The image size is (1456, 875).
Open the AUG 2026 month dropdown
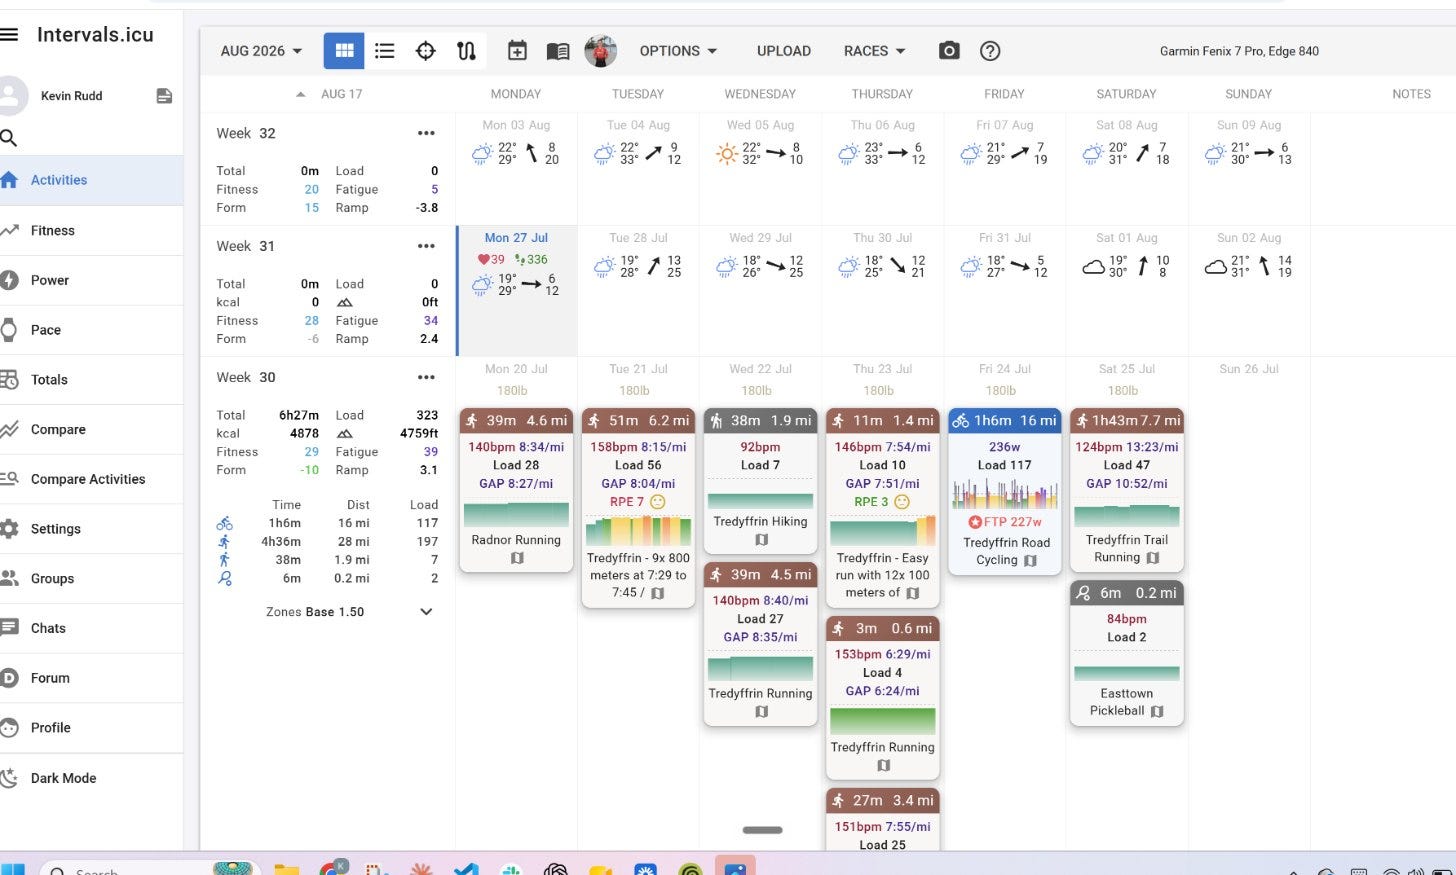pos(261,51)
